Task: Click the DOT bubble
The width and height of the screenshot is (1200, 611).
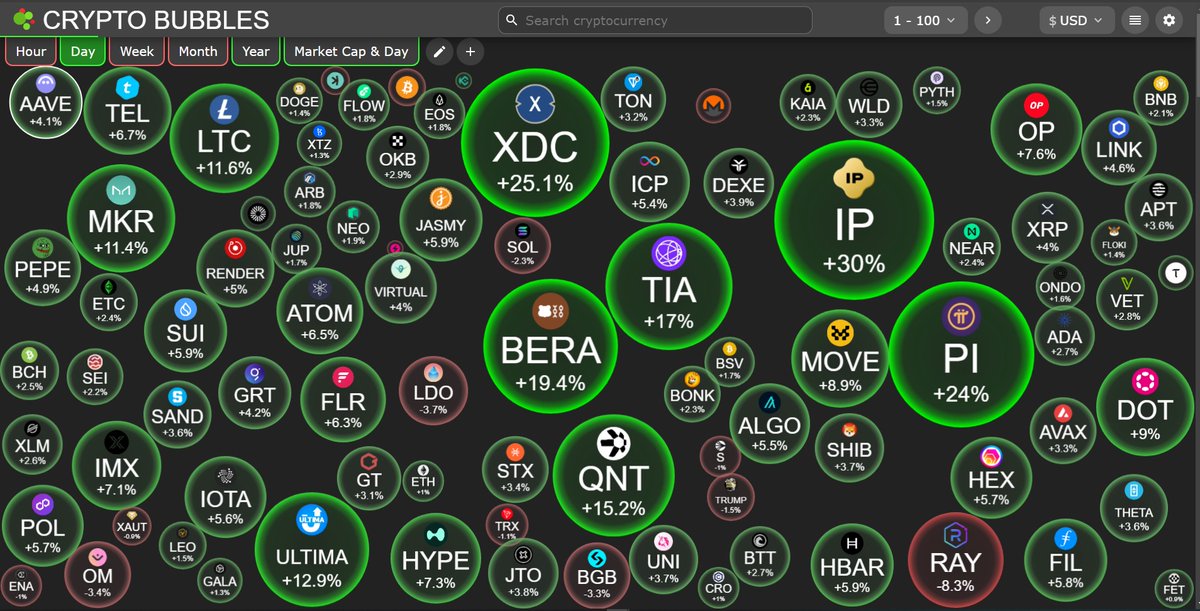Action: 1145,407
